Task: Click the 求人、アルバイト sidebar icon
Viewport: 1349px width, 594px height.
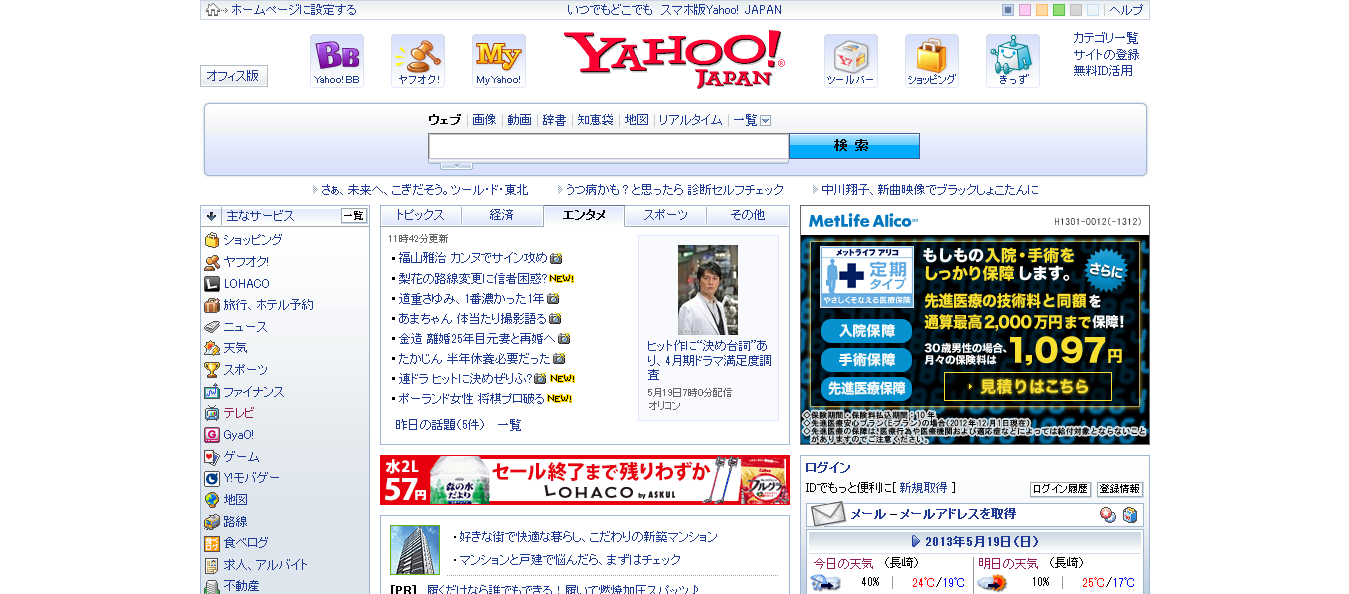Action: point(212,565)
